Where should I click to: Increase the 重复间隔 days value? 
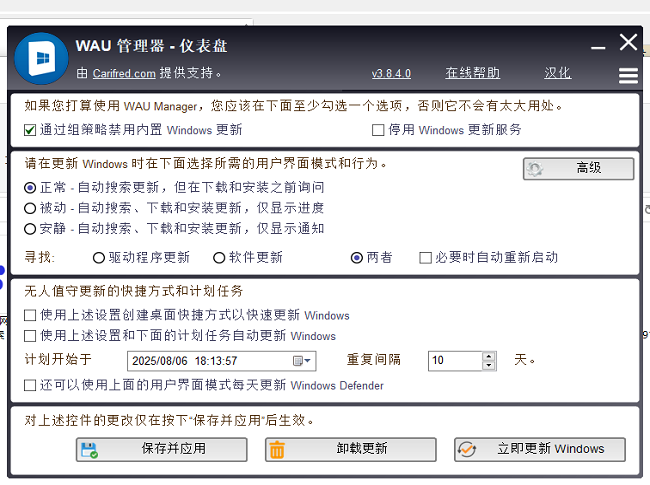pos(489,357)
